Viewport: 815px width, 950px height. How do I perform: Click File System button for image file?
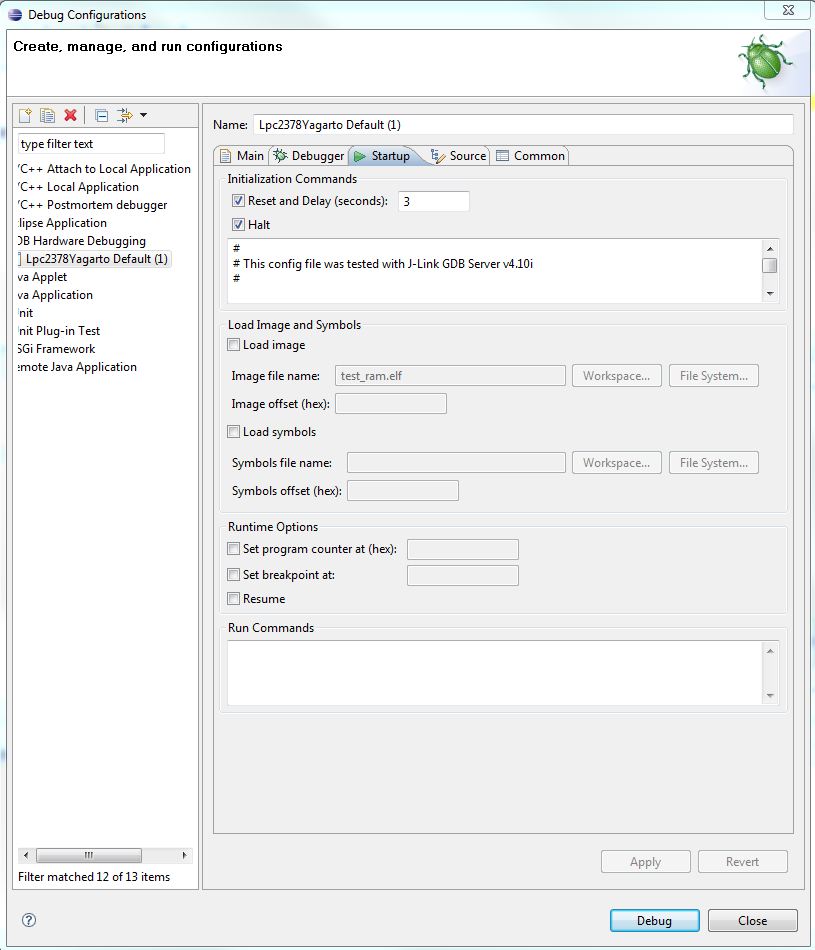tap(714, 376)
